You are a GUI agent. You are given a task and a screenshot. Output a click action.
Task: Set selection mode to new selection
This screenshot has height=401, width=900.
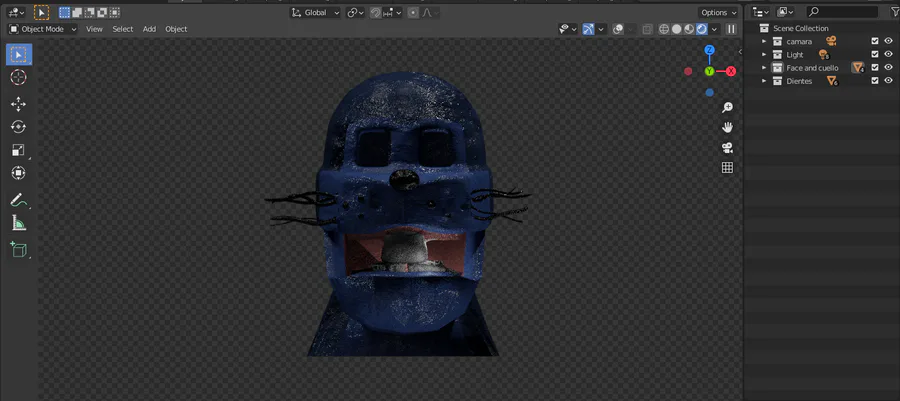click(x=64, y=12)
